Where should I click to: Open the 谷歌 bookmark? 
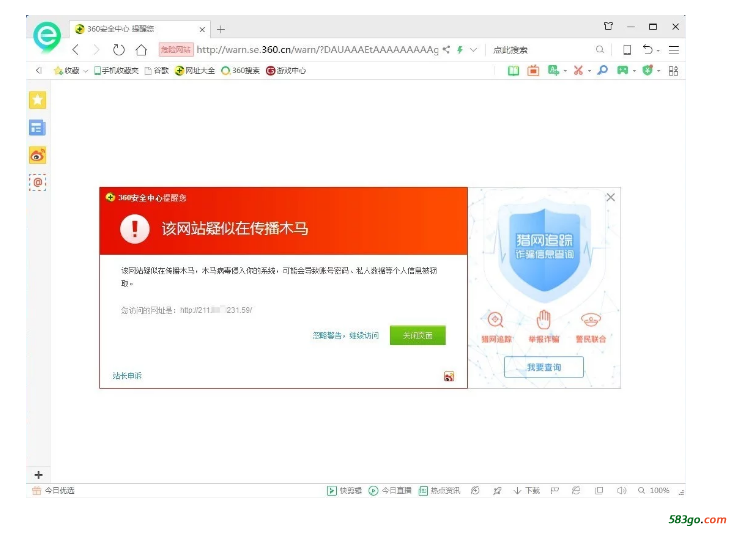(x=156, y=70)
